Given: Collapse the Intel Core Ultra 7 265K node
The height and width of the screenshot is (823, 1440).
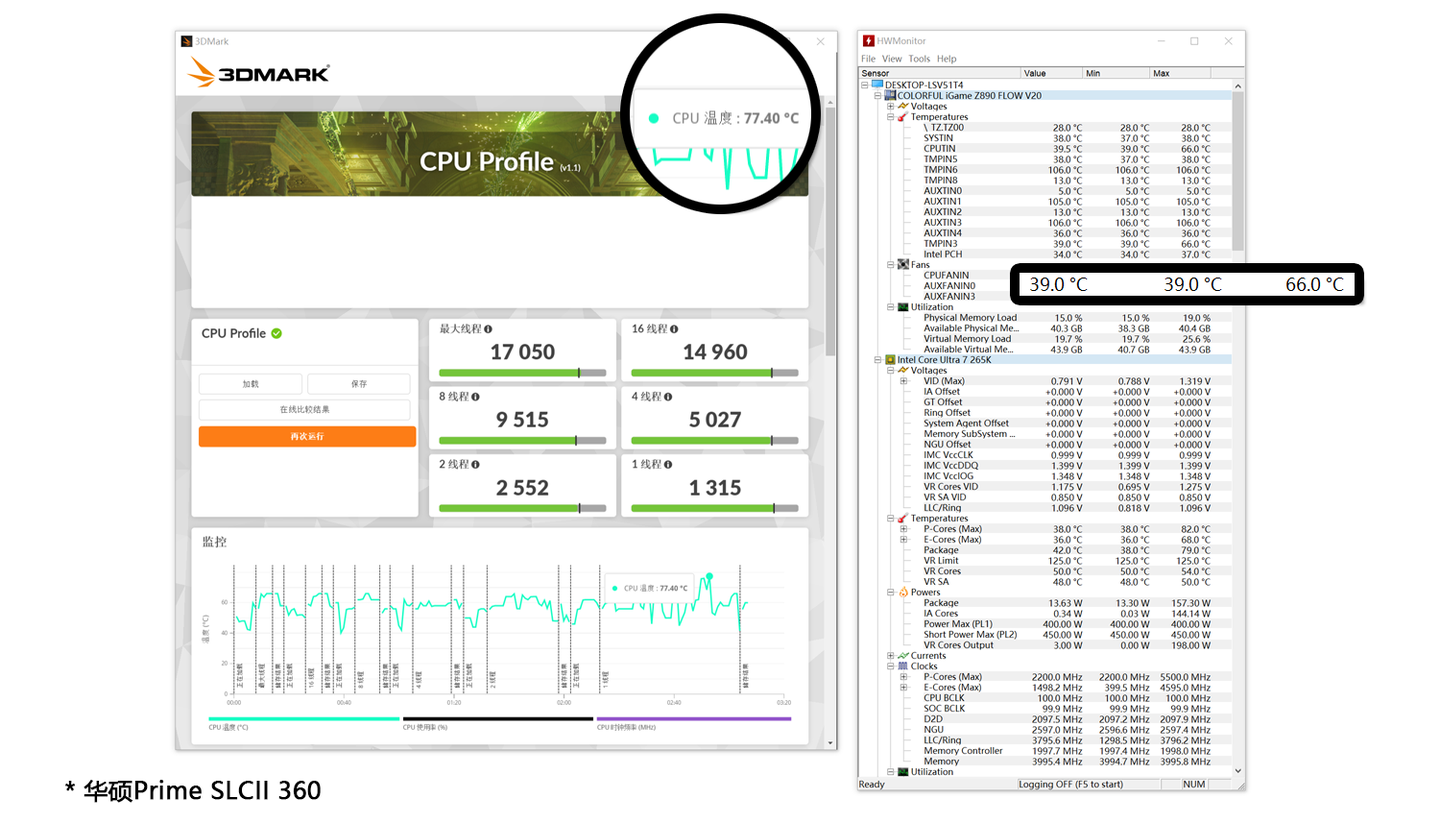Looking at the screenshot, I should point(877,359).
